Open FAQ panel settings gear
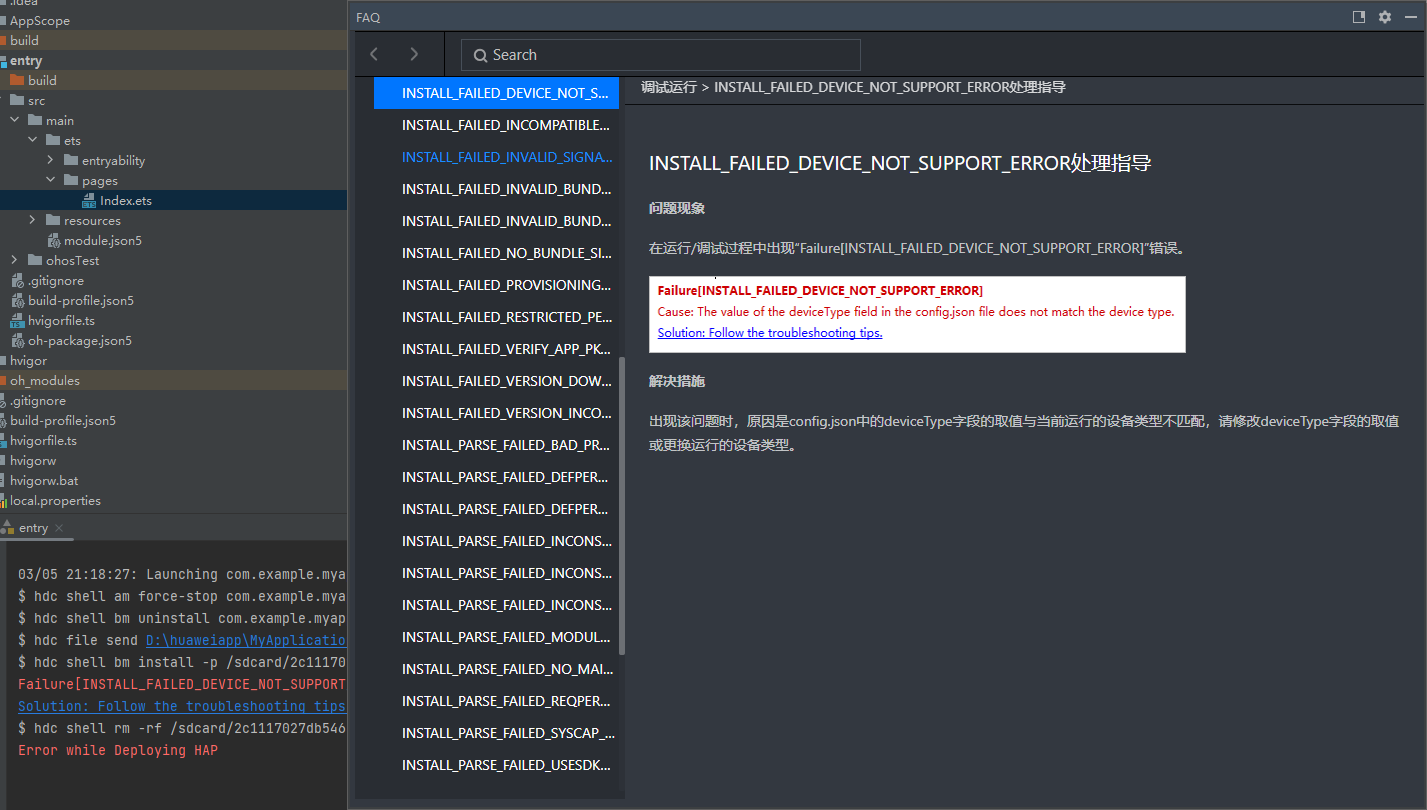 pos(1384,17)
